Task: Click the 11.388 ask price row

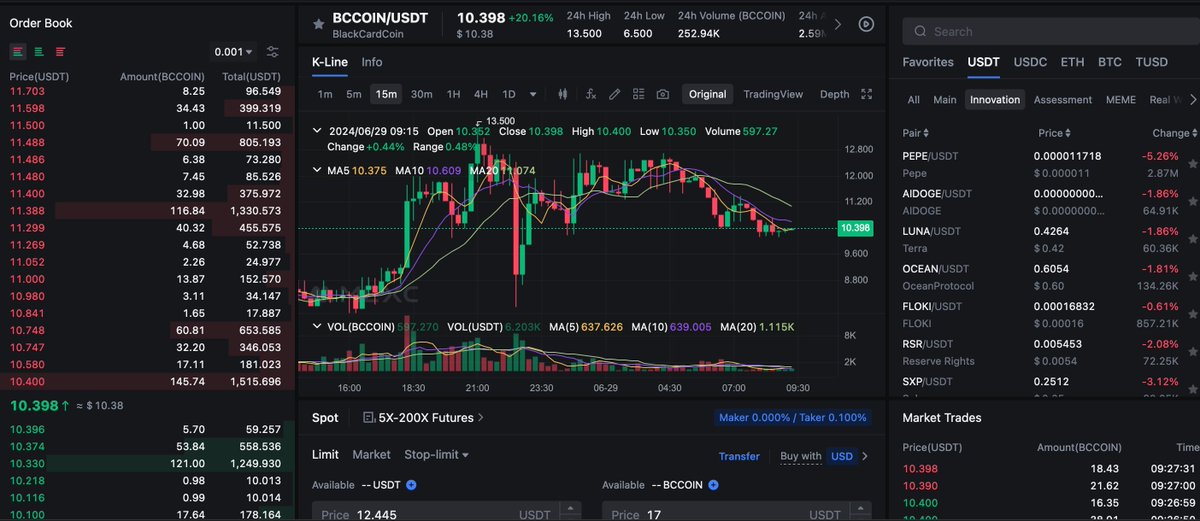Action: (148, 210)
